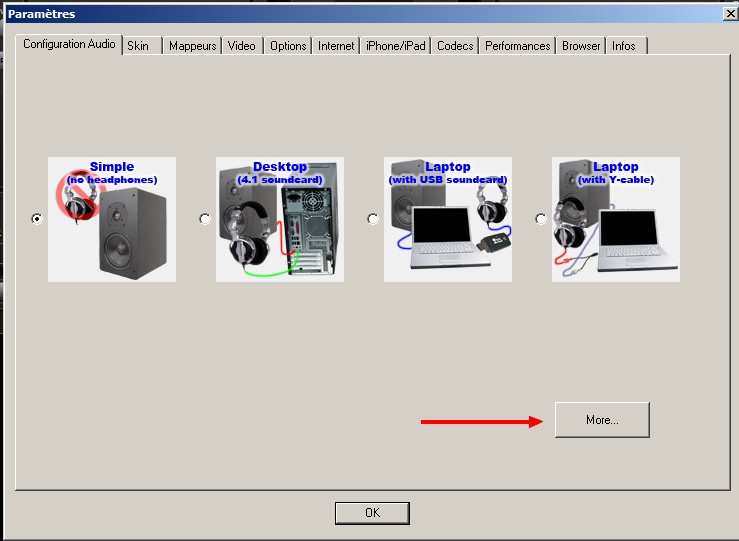Open the Skin tab
Screen dimensions: 739x541
click(x=138, y=46)
